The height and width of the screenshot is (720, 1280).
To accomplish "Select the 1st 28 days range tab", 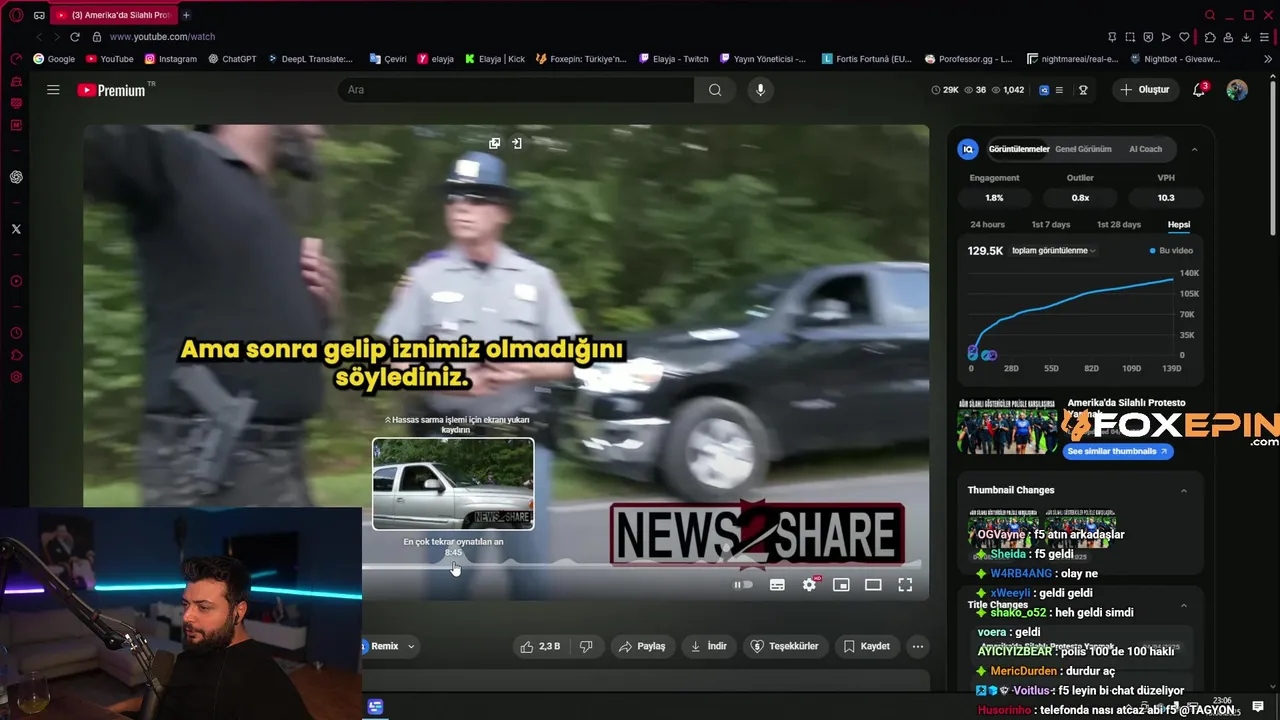I will (x=1118, y=225).
